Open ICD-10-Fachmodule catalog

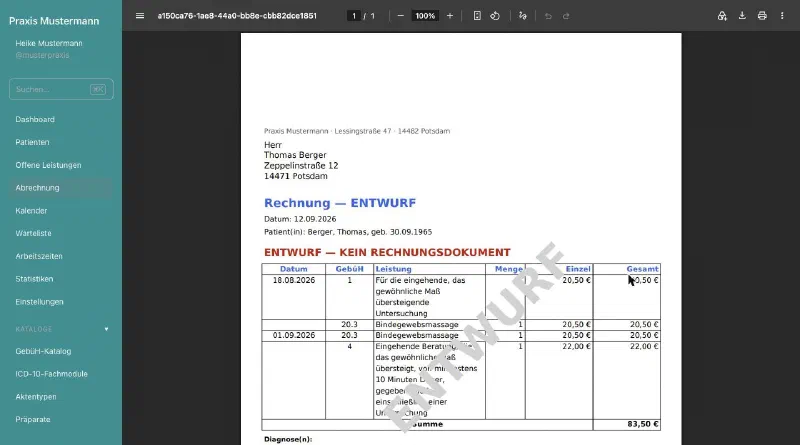pos(51,374)
